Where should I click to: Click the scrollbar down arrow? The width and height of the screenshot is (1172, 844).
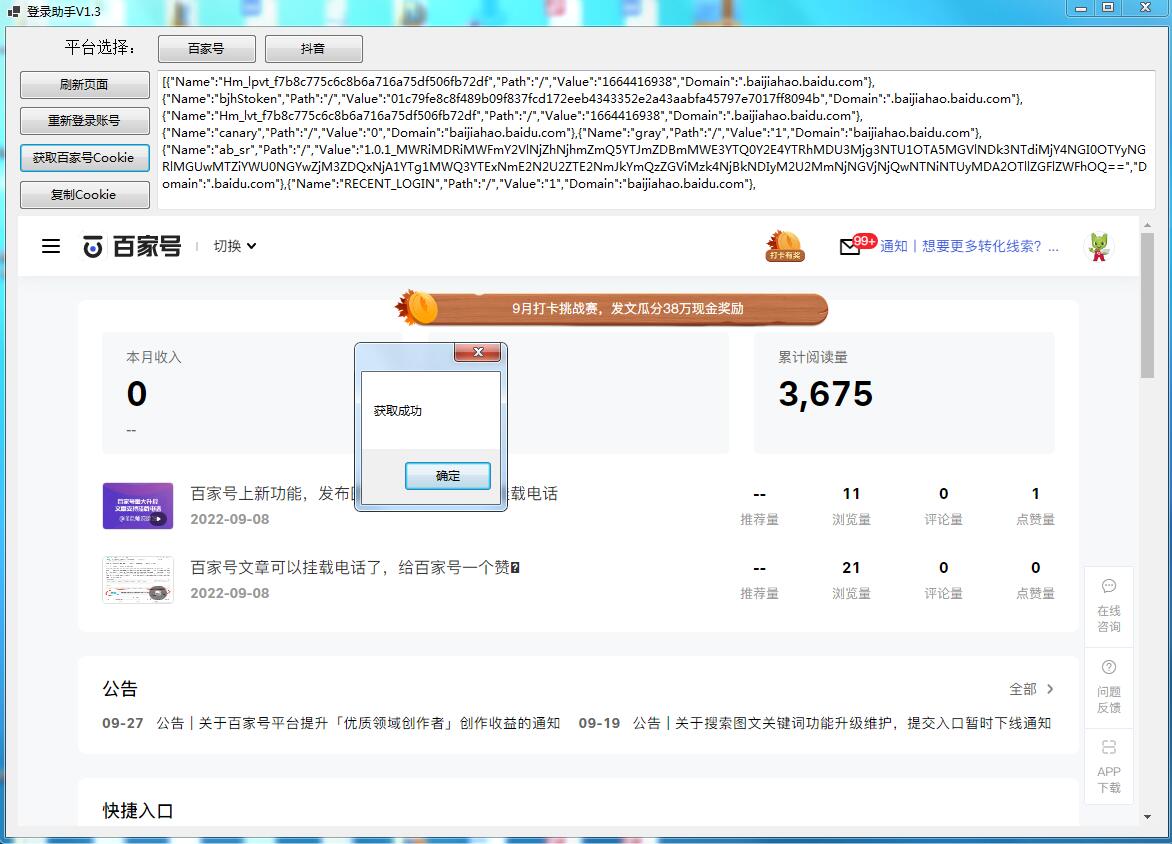[1147, 817]
